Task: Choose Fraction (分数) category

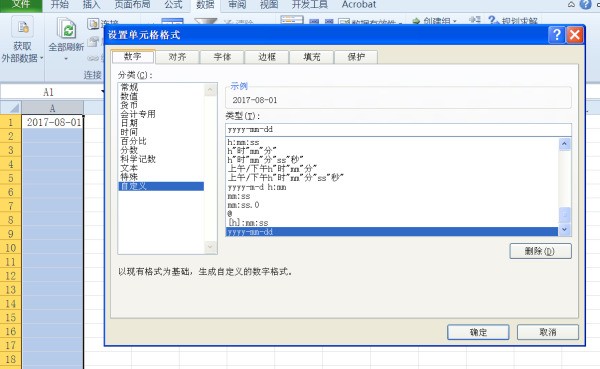Action: pyautogui.click(x=129, y=150)
